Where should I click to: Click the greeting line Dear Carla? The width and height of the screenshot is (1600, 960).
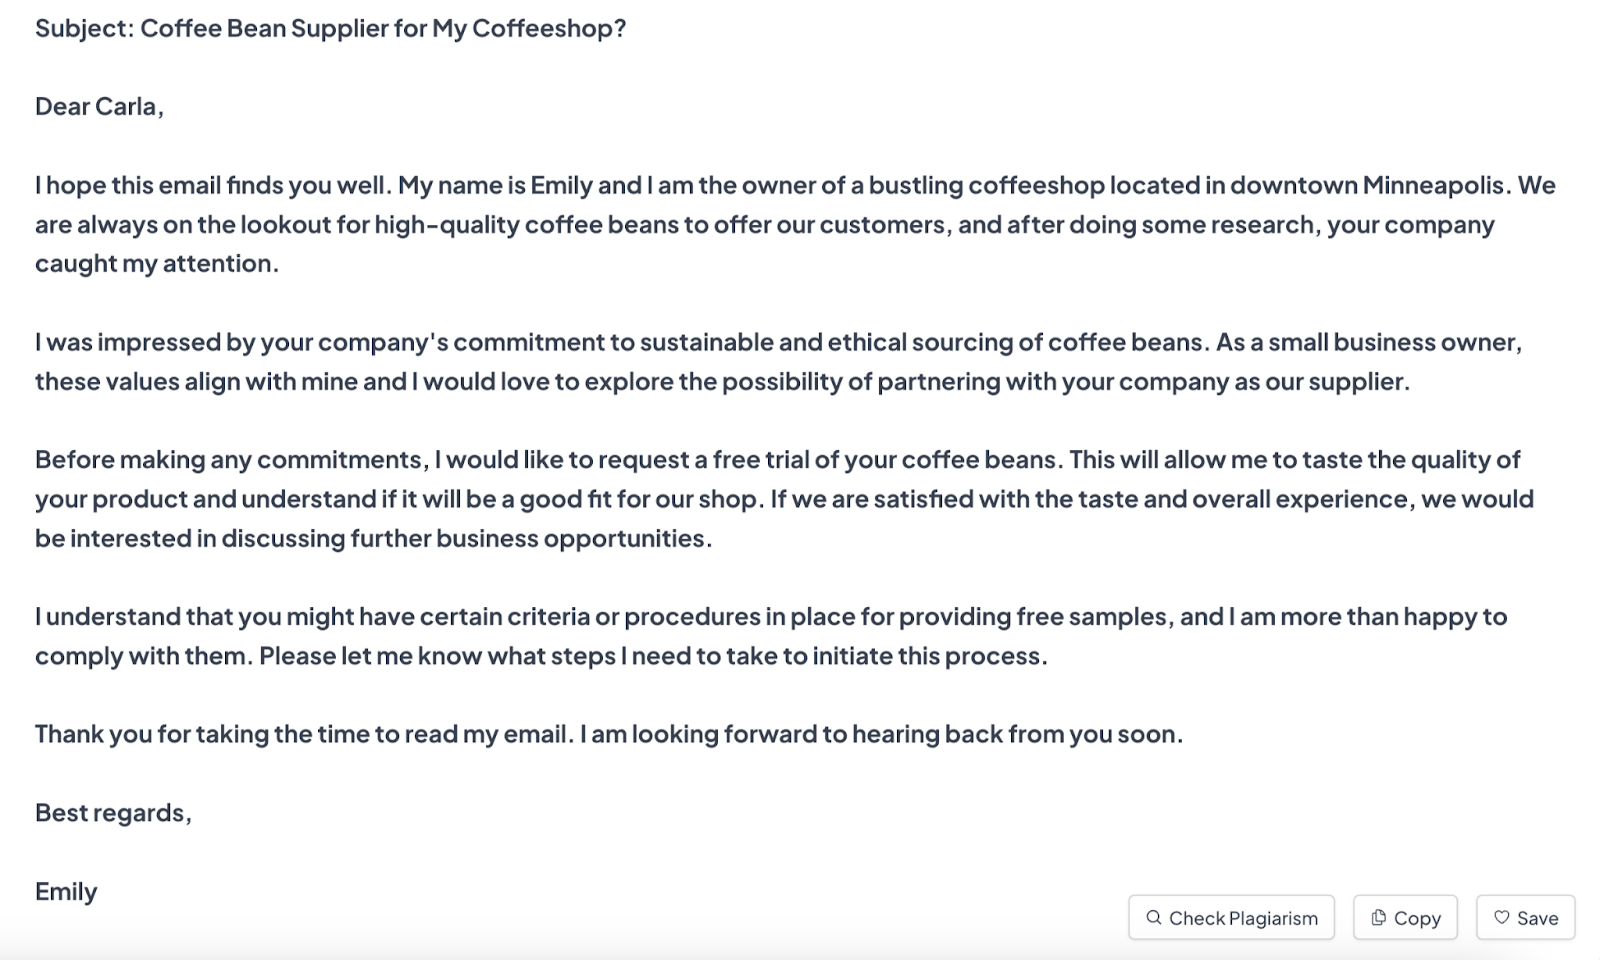[100, 106]
